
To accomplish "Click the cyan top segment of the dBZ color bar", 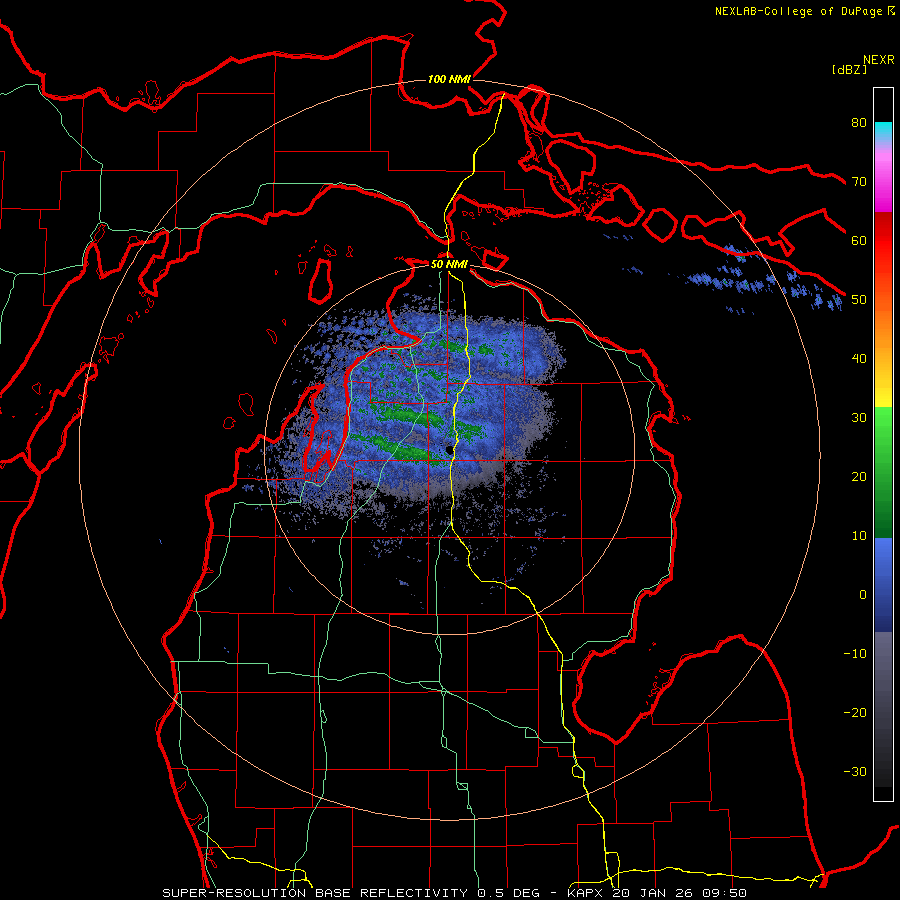I will pos(883,131).
